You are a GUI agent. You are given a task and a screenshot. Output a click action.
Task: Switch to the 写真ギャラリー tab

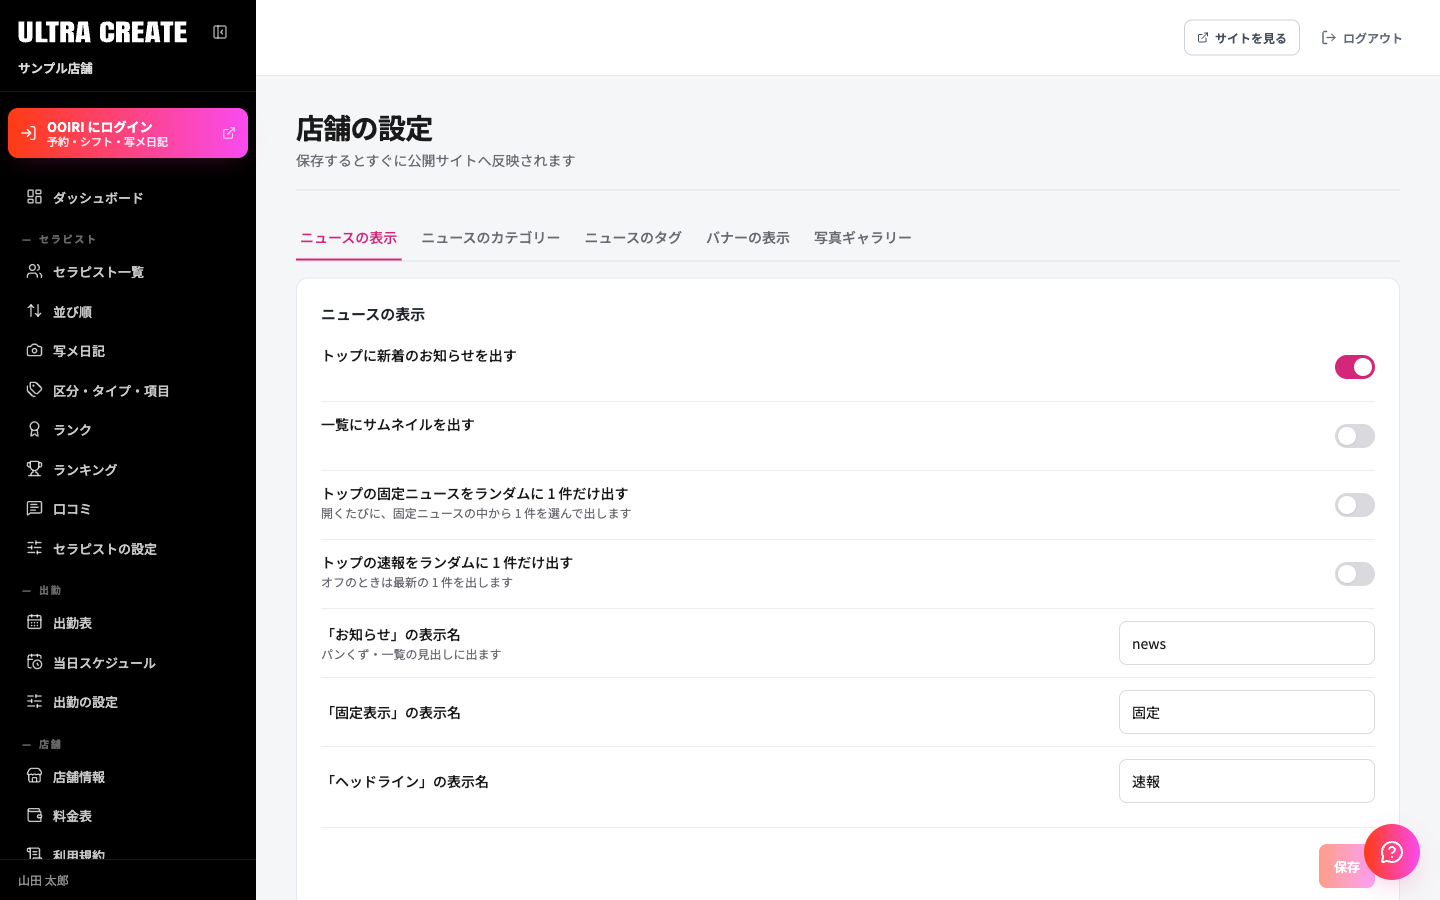point(862,238)
